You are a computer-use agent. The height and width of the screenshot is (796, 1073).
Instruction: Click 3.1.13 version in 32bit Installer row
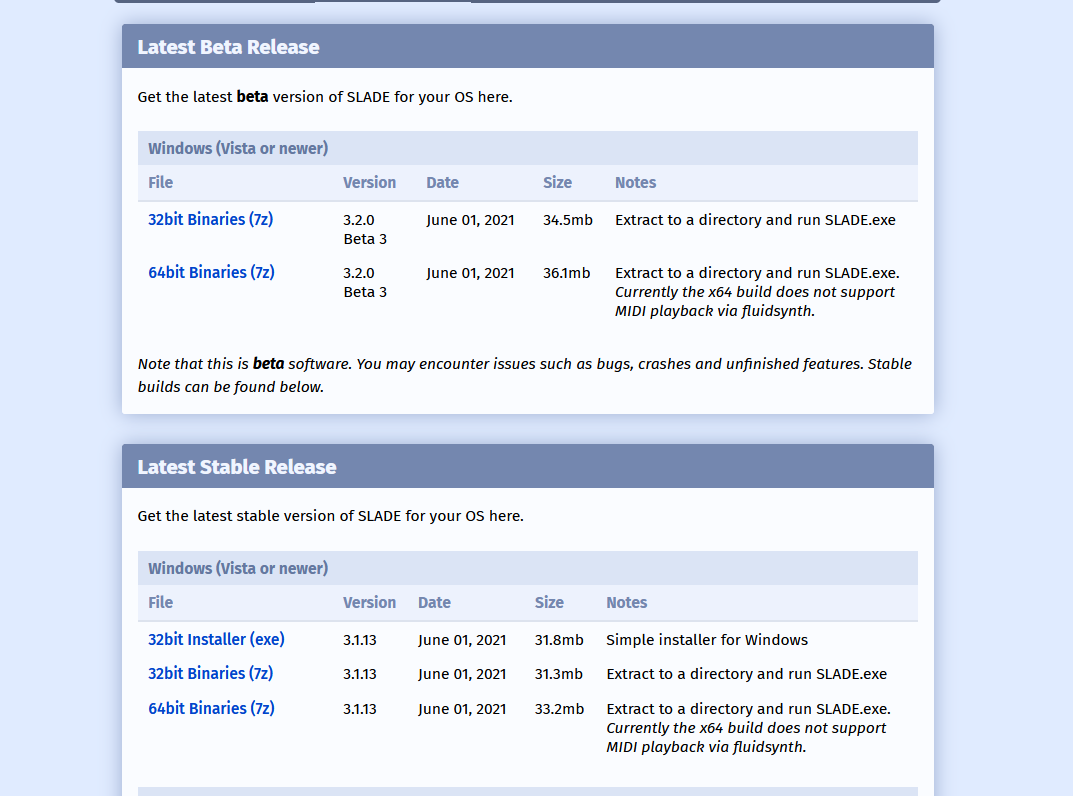[x=360, y=640]
